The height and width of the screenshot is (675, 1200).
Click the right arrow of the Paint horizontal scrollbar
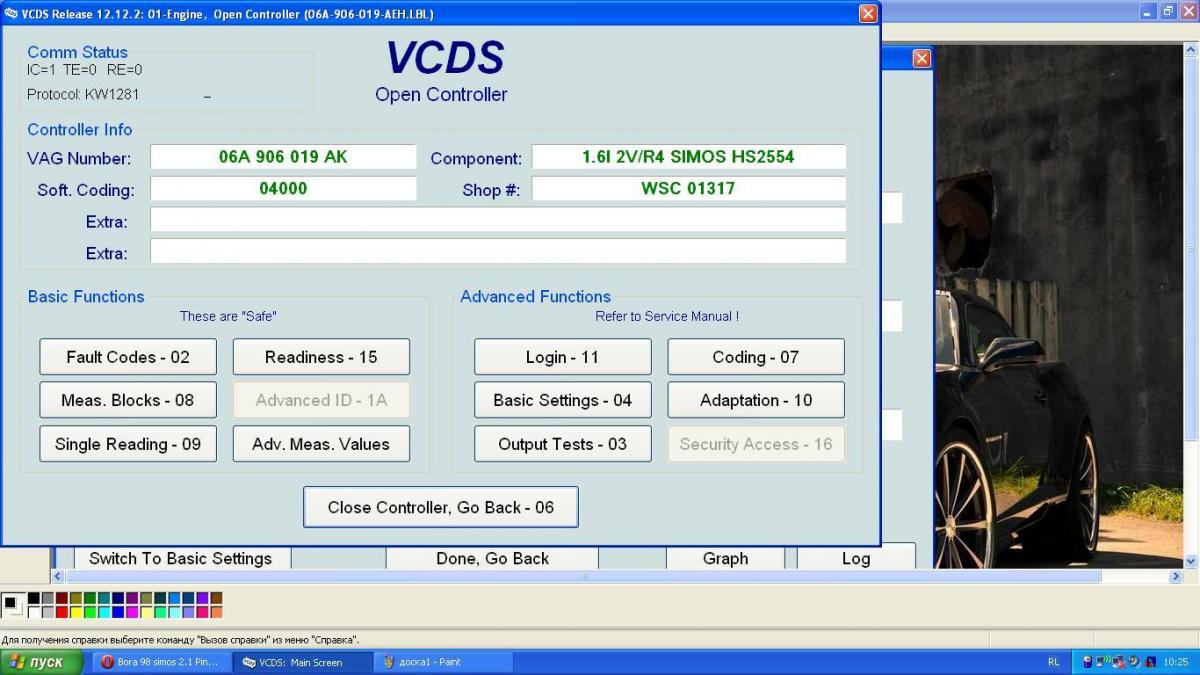[1176, 576]
